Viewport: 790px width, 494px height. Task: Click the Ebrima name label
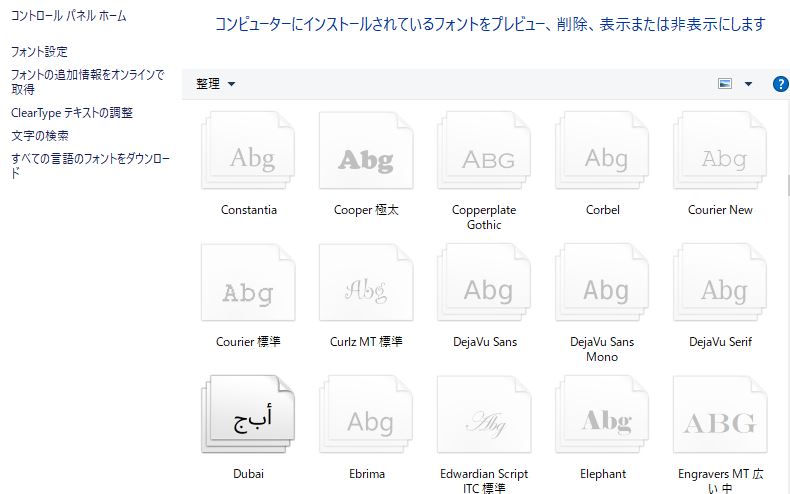(x=367, y=474)
